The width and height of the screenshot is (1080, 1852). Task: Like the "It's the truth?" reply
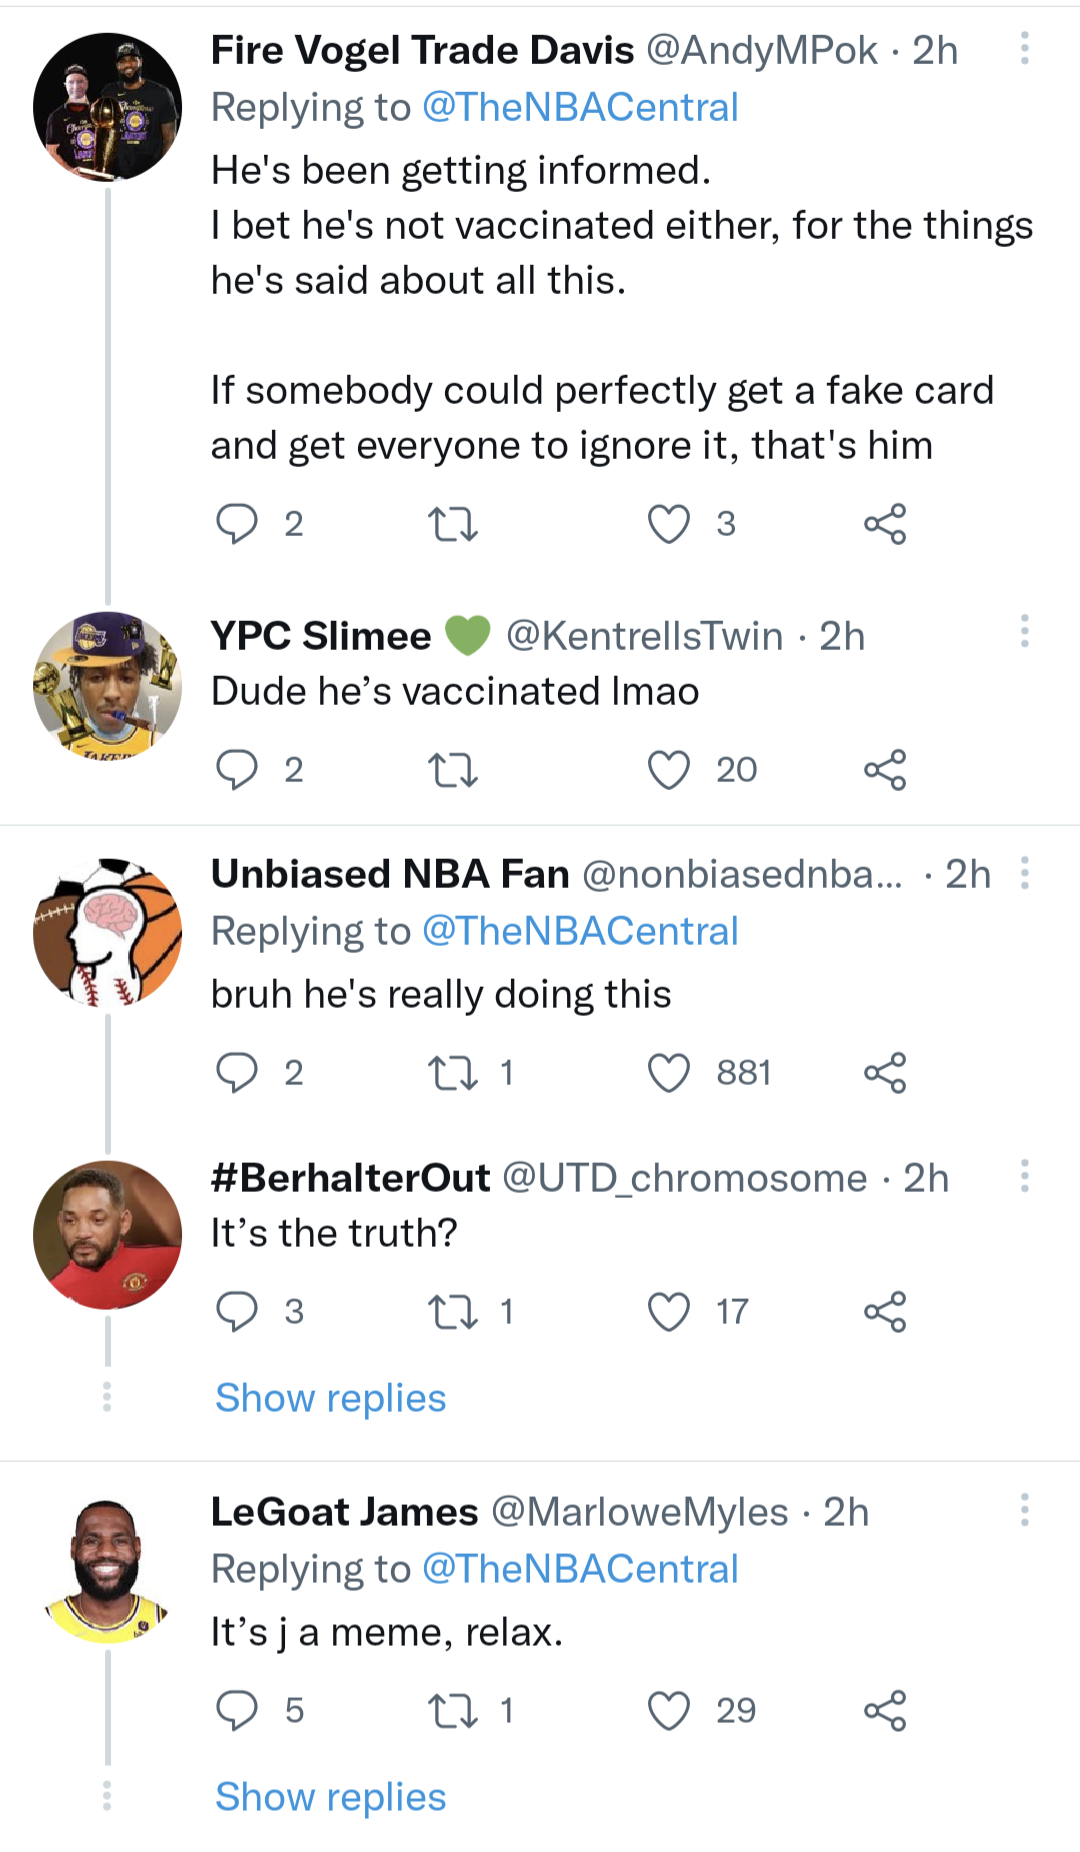(668, 1312)
